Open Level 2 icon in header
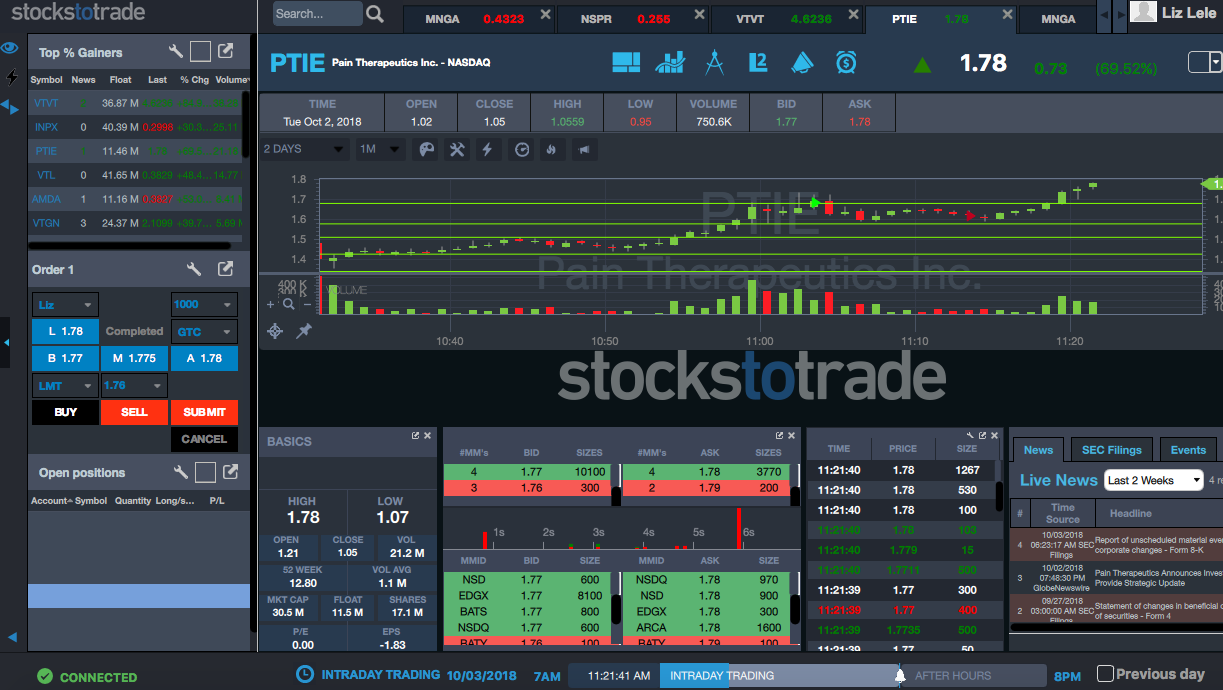 click(x=757, y=62)
